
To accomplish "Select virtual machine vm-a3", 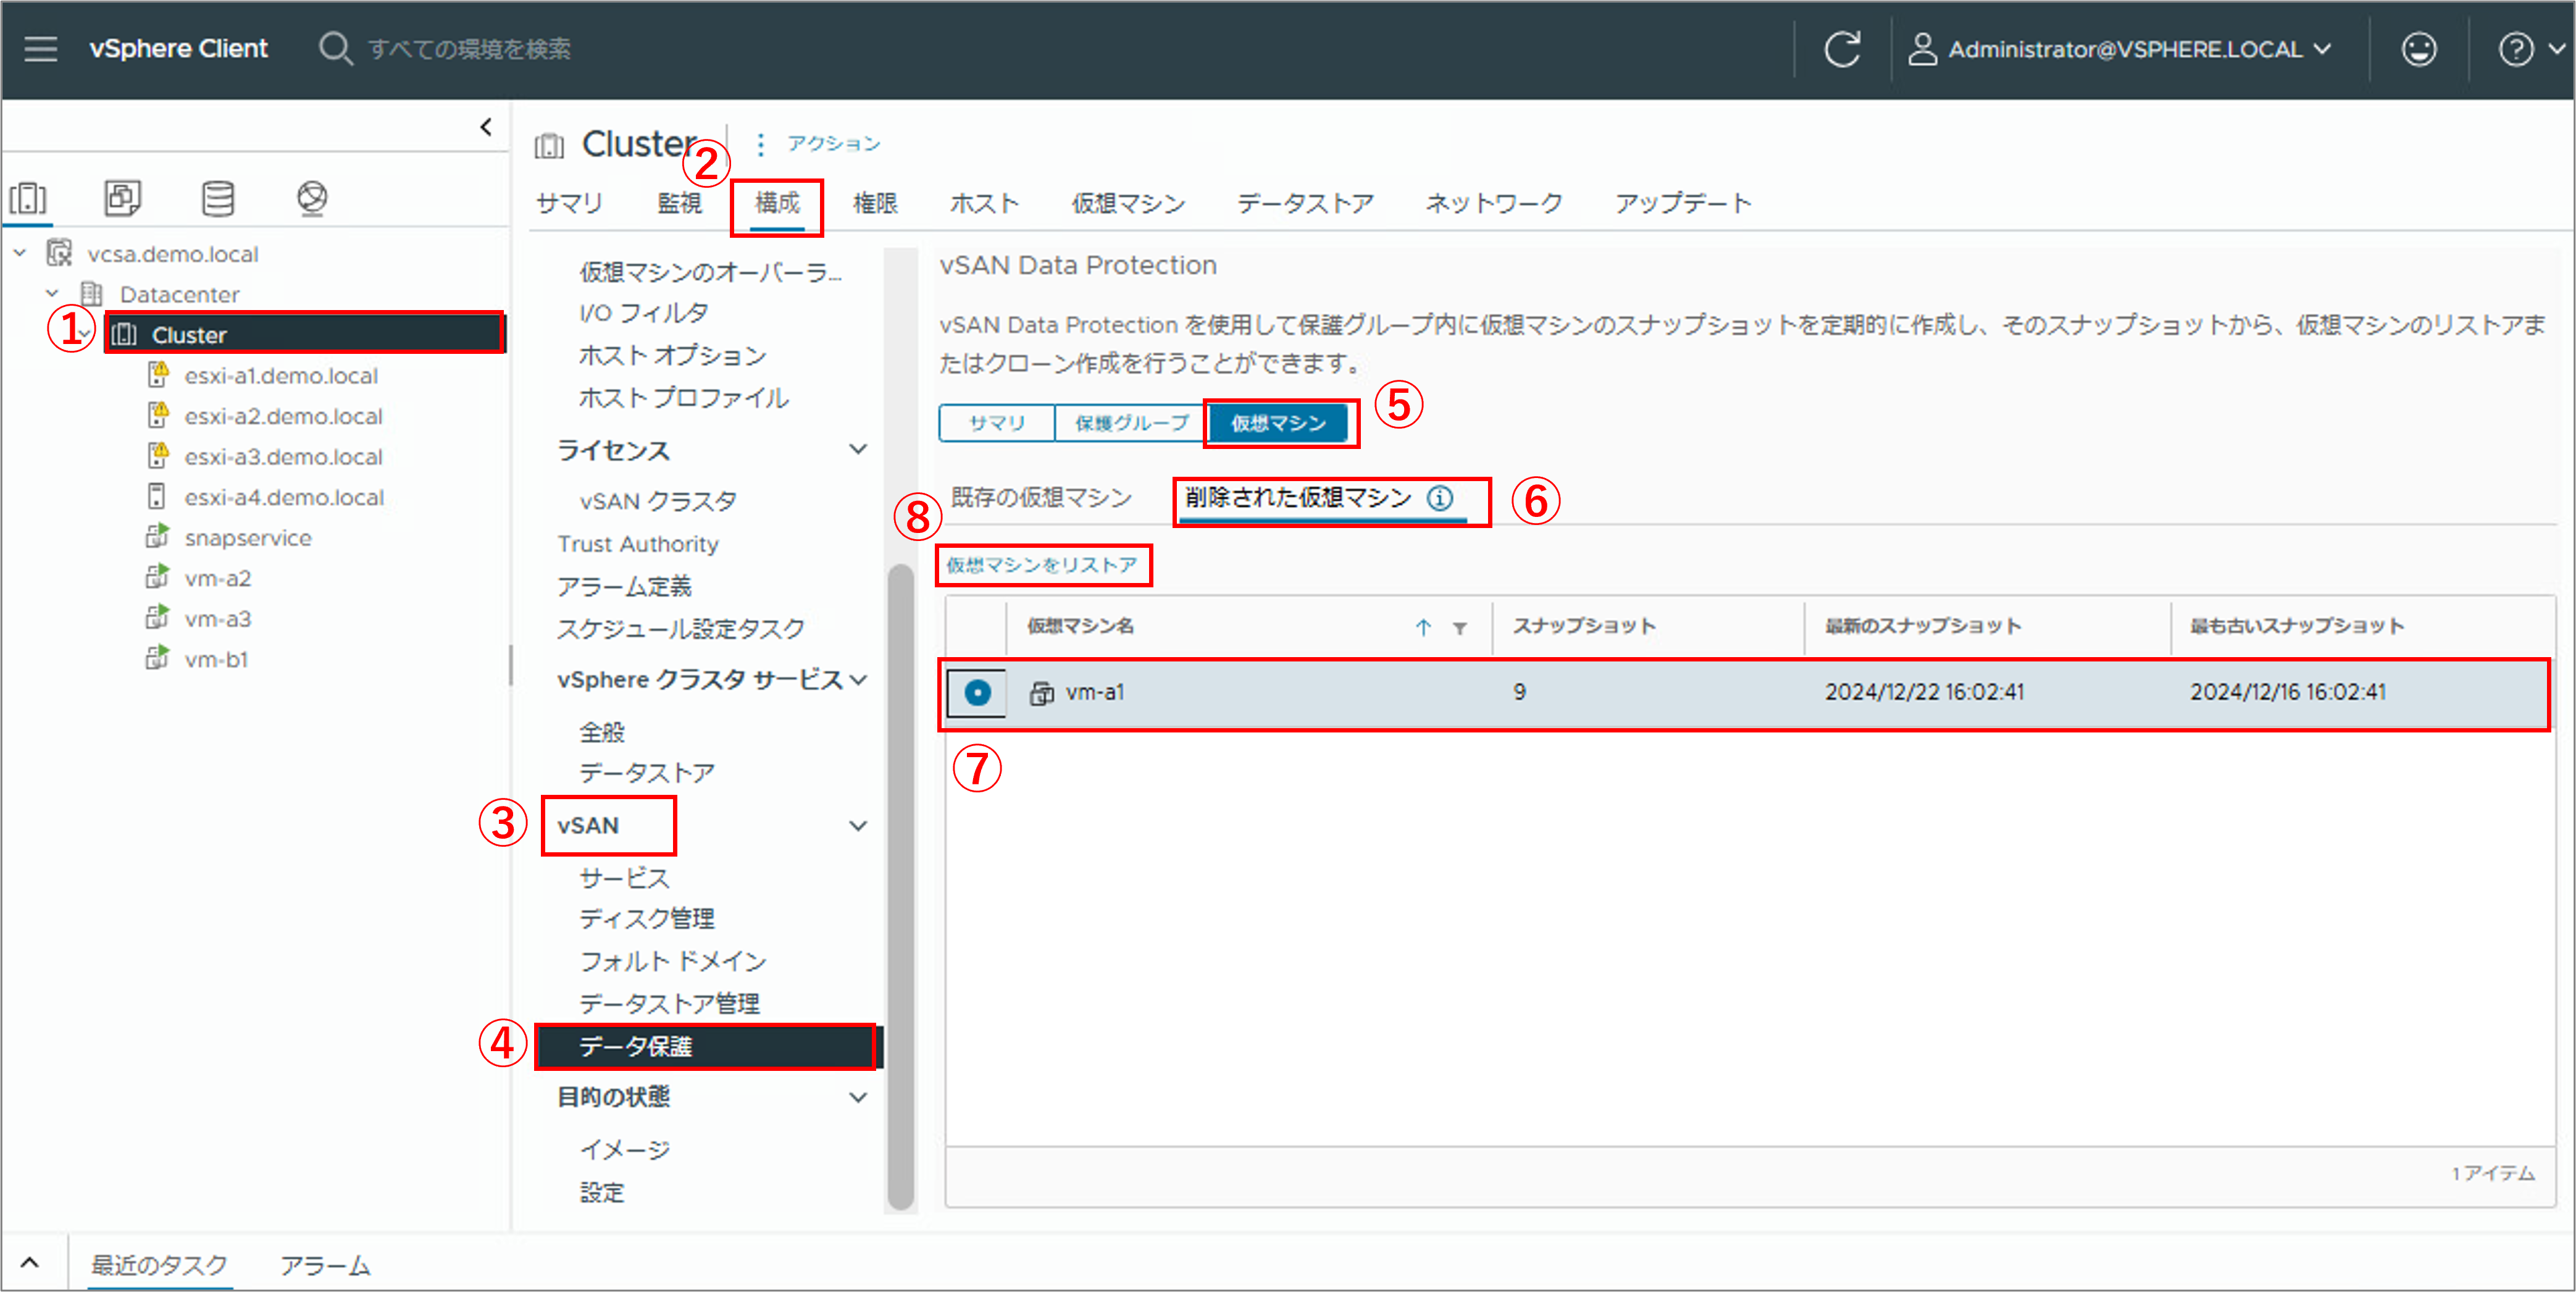I will tap(218, 619).
